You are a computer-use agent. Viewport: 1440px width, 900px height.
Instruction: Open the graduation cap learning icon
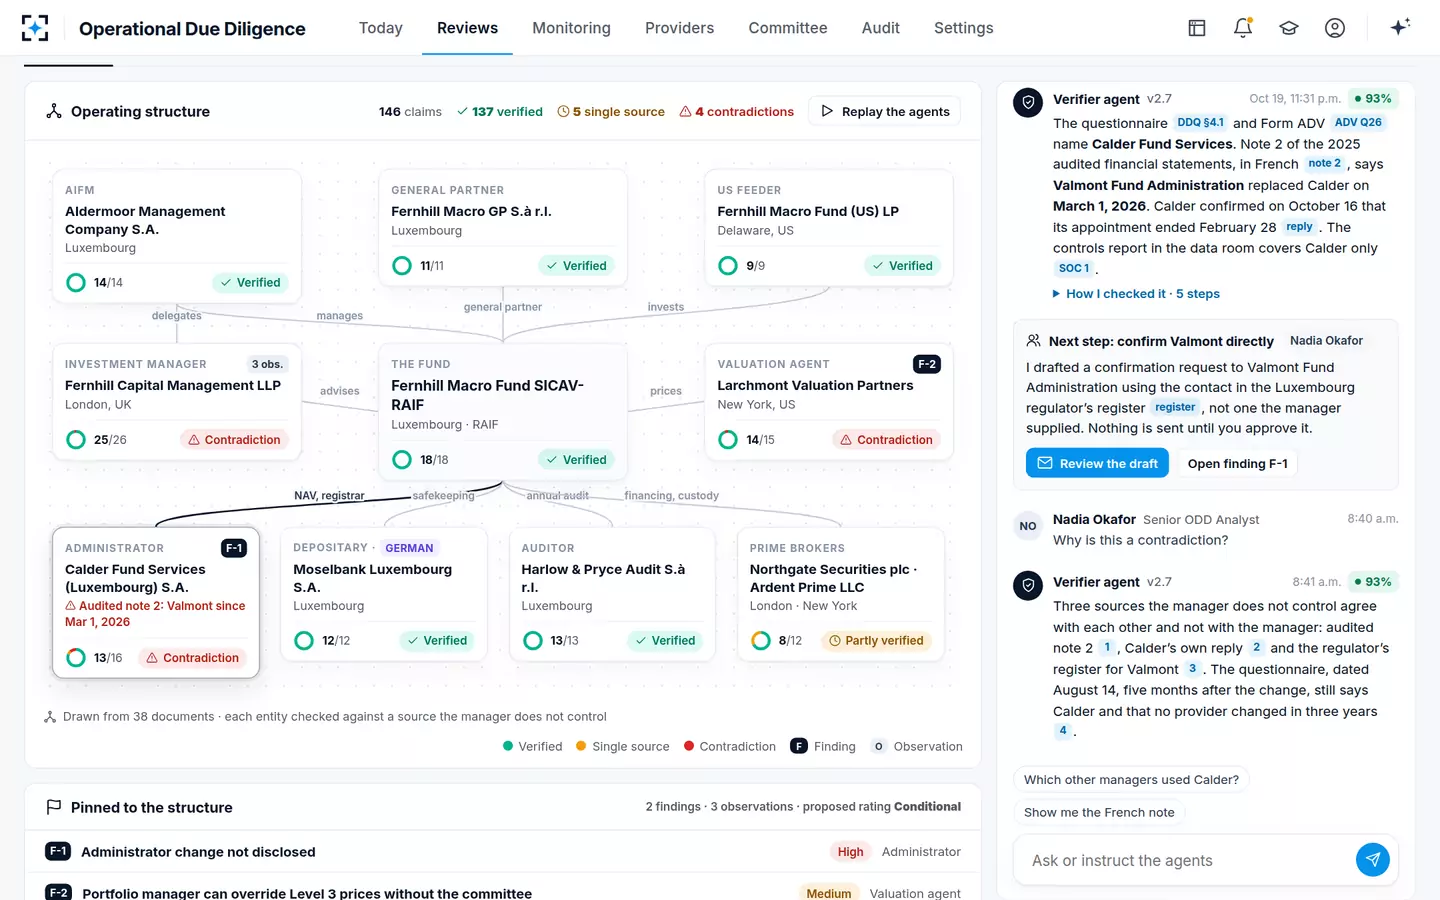click(1289, 28)
